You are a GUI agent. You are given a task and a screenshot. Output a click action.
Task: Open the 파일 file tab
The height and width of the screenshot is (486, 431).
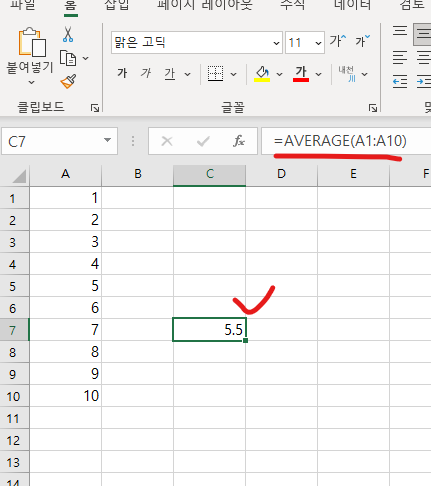click(23, 5)
